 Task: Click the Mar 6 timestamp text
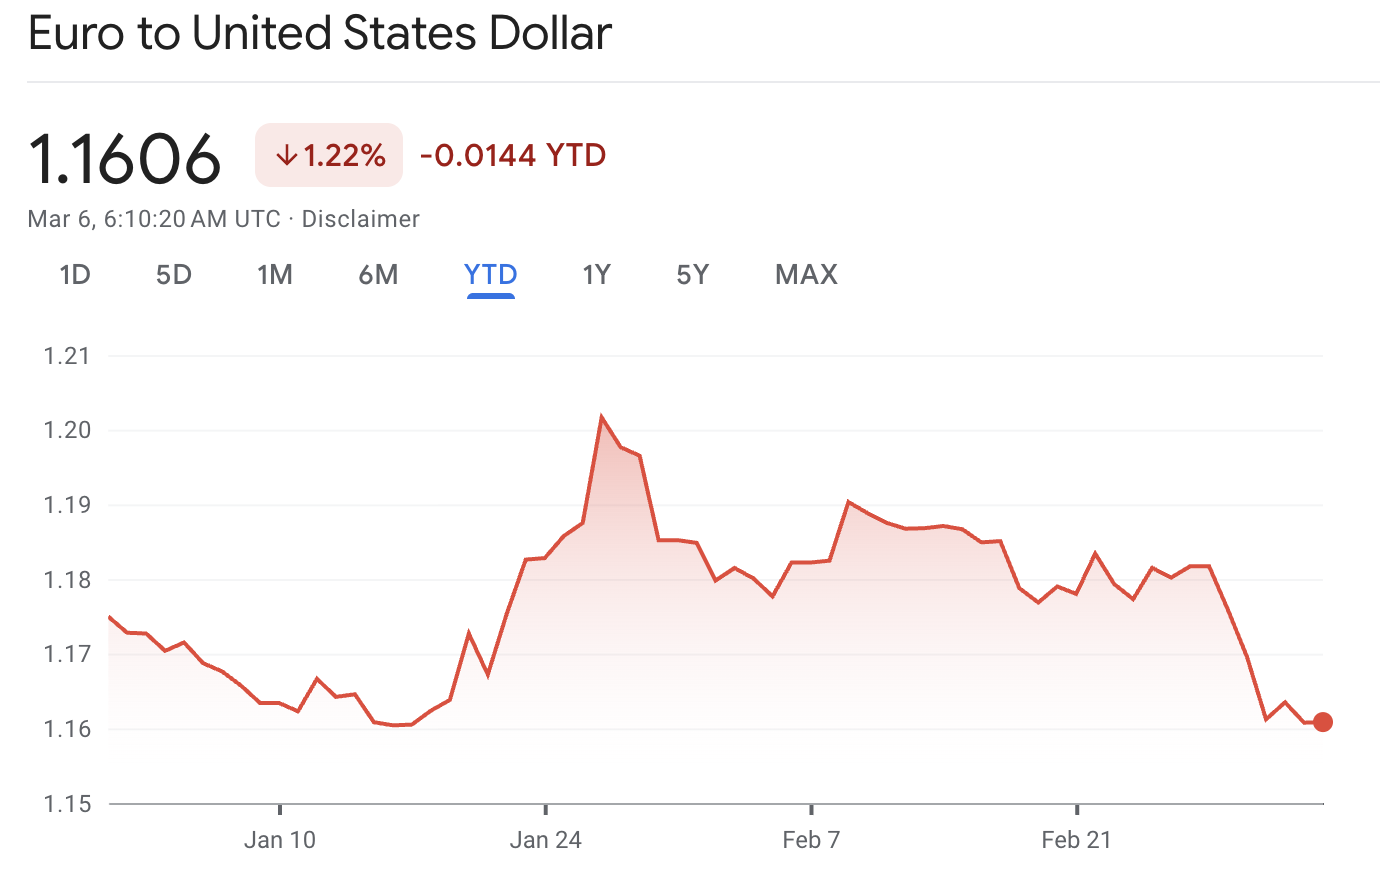point(152,218)
